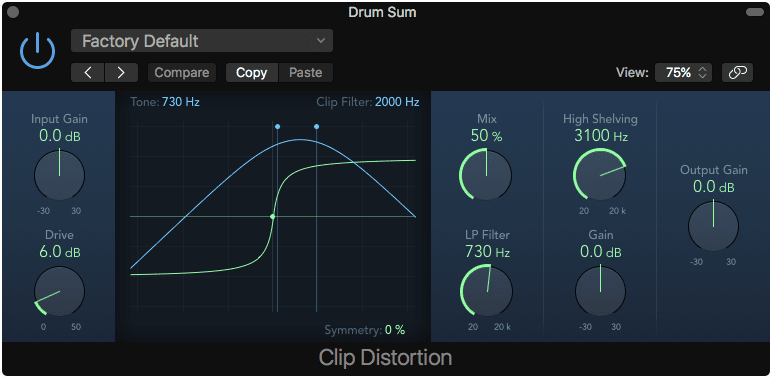Screen dimensions: 772x378
Task: Click the Drum Sum window title
Action: coord(382,12)
